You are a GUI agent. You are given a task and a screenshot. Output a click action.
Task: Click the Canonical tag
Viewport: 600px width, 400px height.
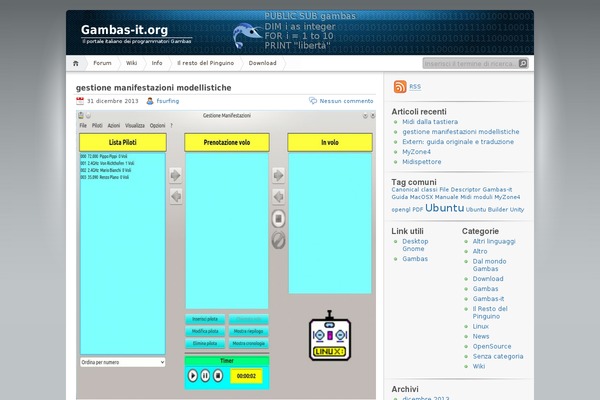[x=405, y=189]
